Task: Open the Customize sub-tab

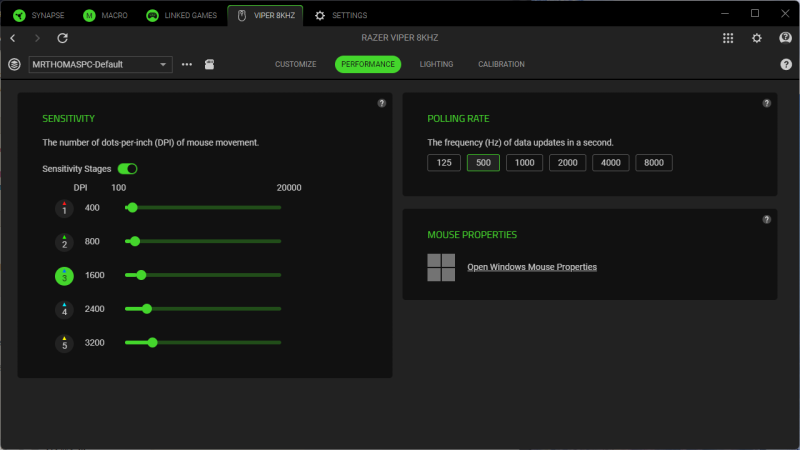Action: [x=295, y=64]
